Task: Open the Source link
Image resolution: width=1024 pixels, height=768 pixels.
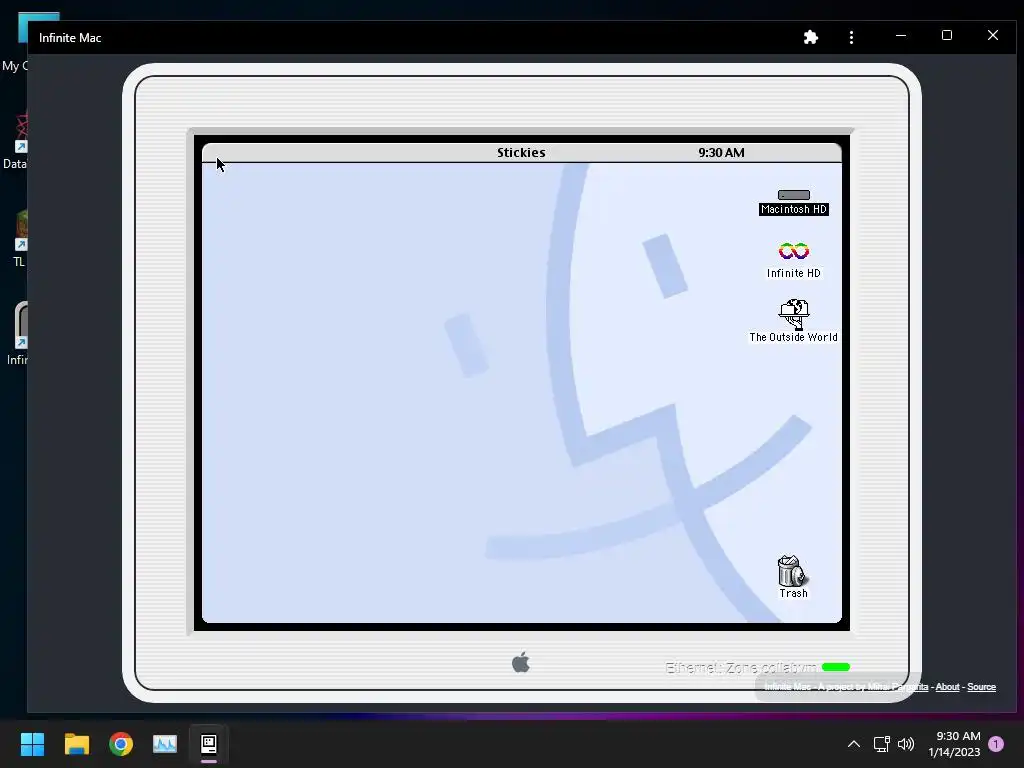Action: [x=981, y=686]
